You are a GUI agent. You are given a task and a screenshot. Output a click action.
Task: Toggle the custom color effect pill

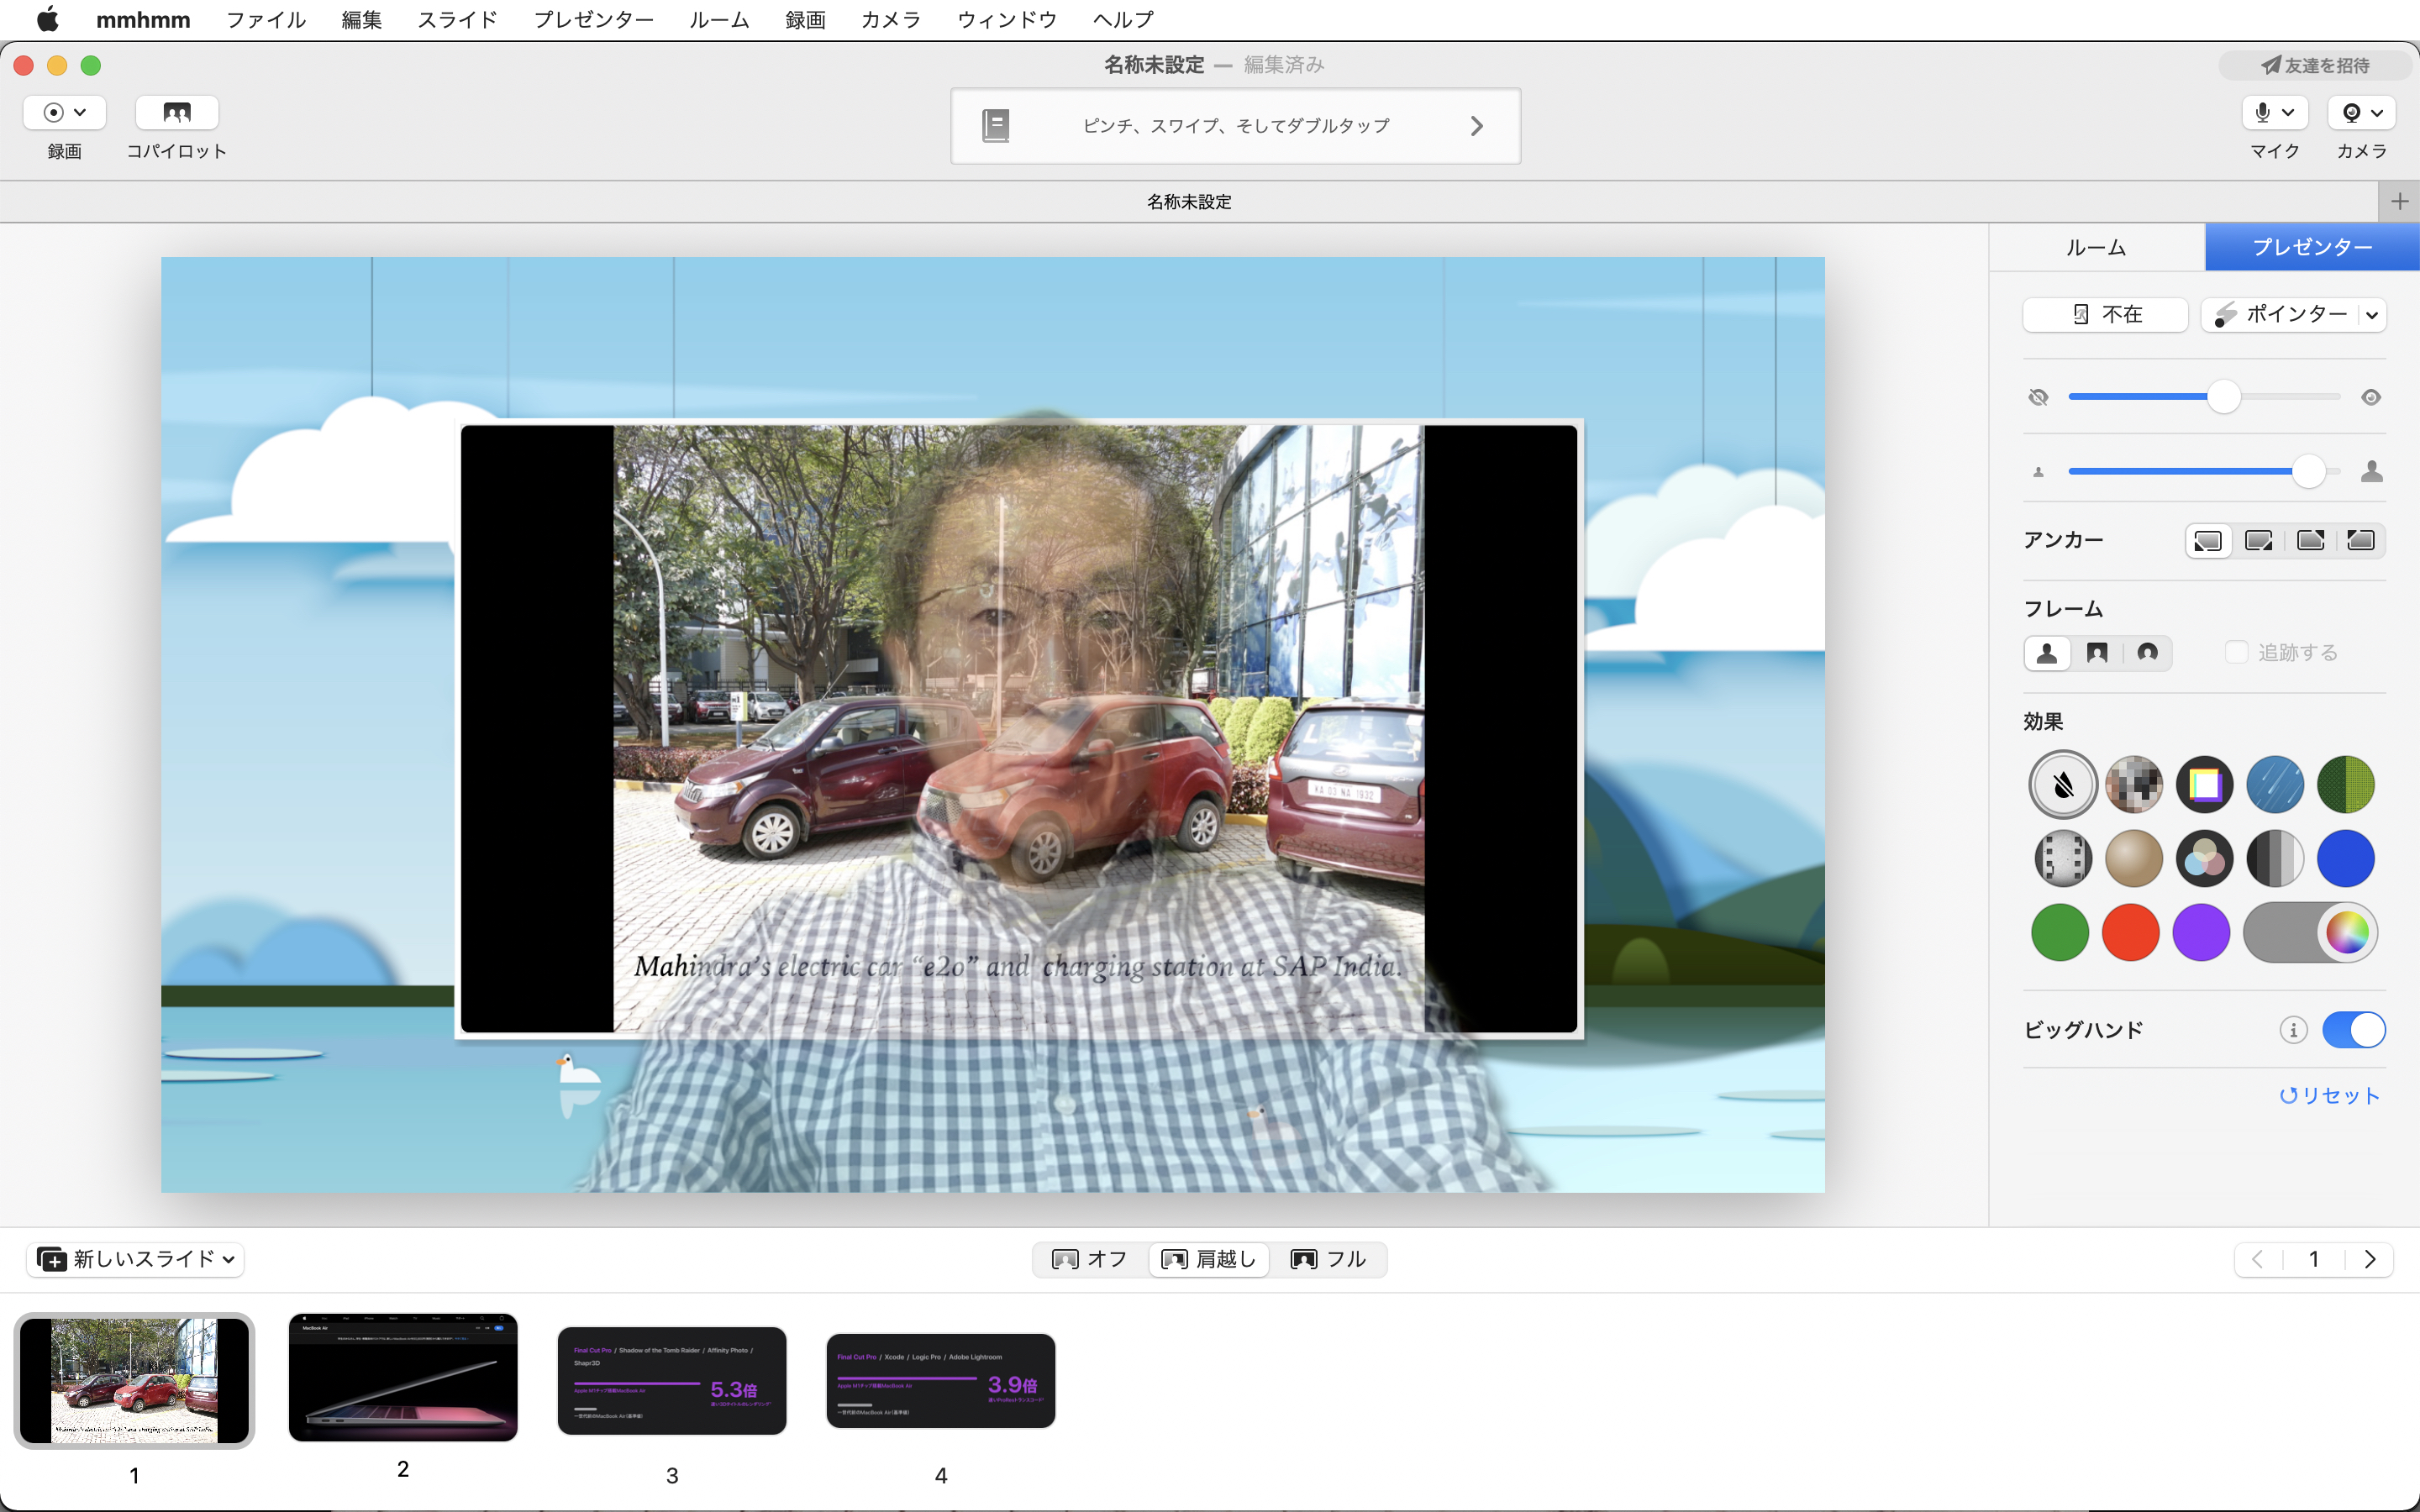[2310, 933]
